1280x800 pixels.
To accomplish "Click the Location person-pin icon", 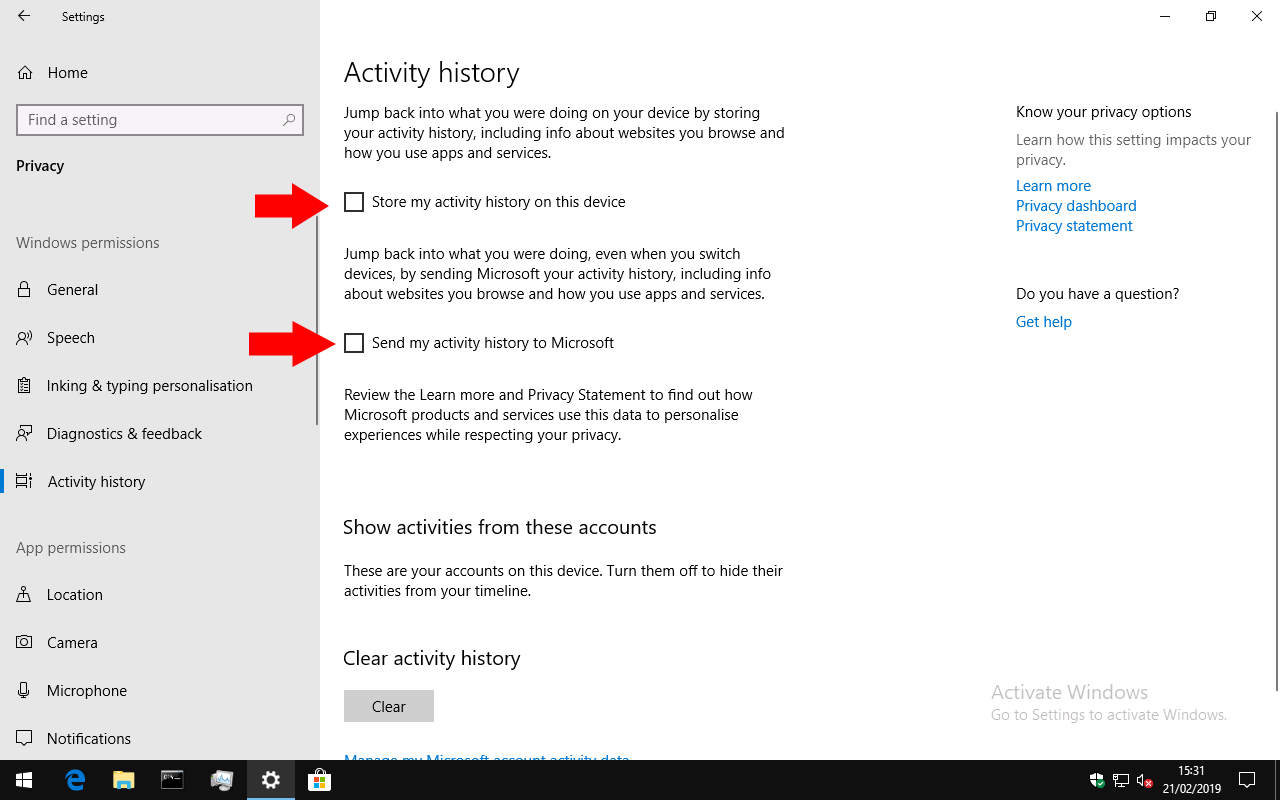I will [24, 595].
